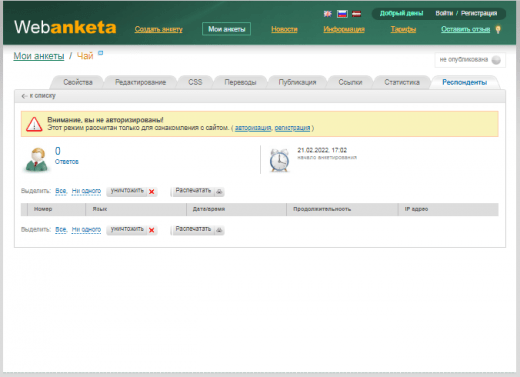The width and height of the screenshot is (520, 377).
Task: Select the Респонденты tab
Action: (464, 82)
